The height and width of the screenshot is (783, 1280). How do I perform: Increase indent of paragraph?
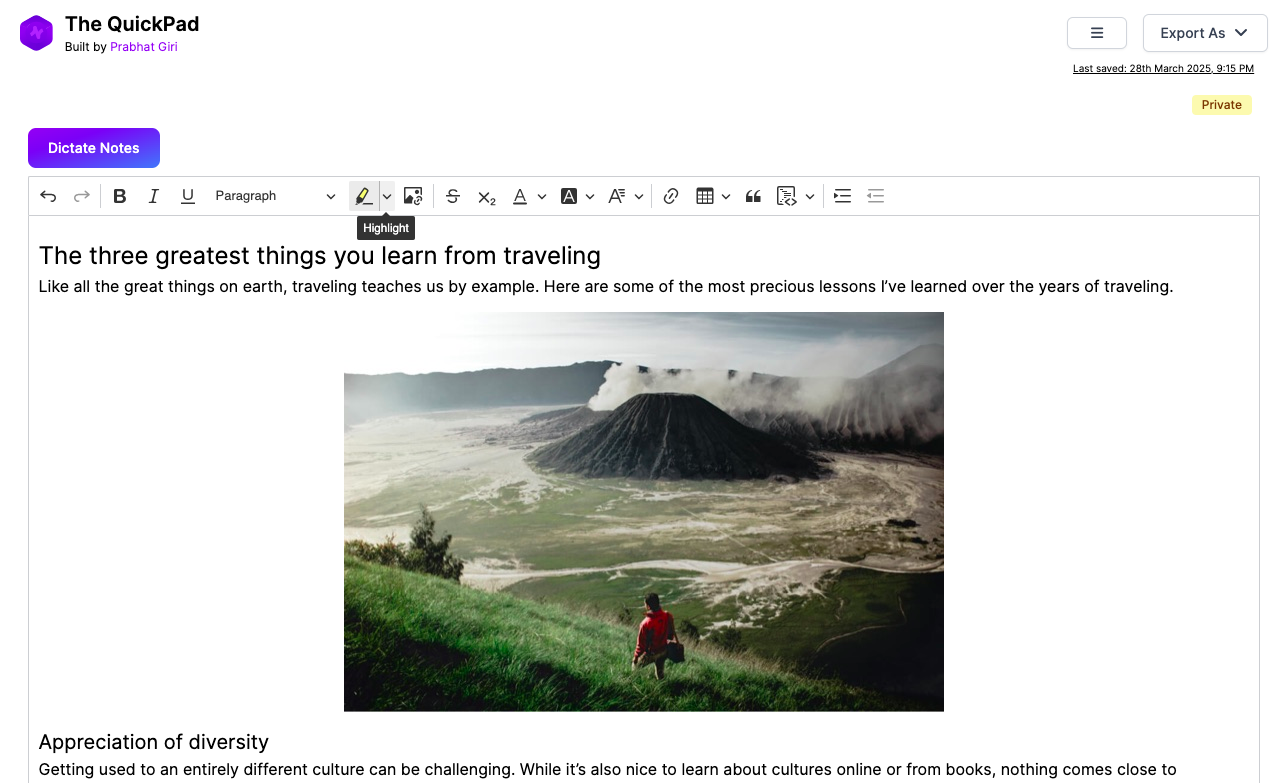click(842, 196)
